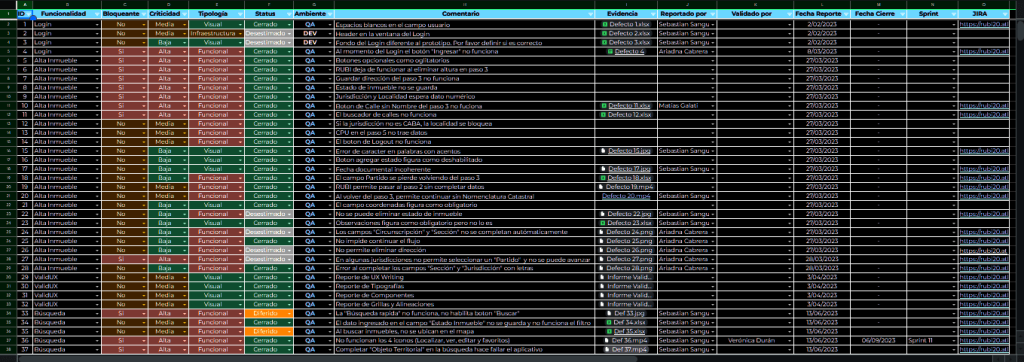Select cell 'Reporte de Tipografías'
This screenshot has height=362, width=1024.
[464, 286]
